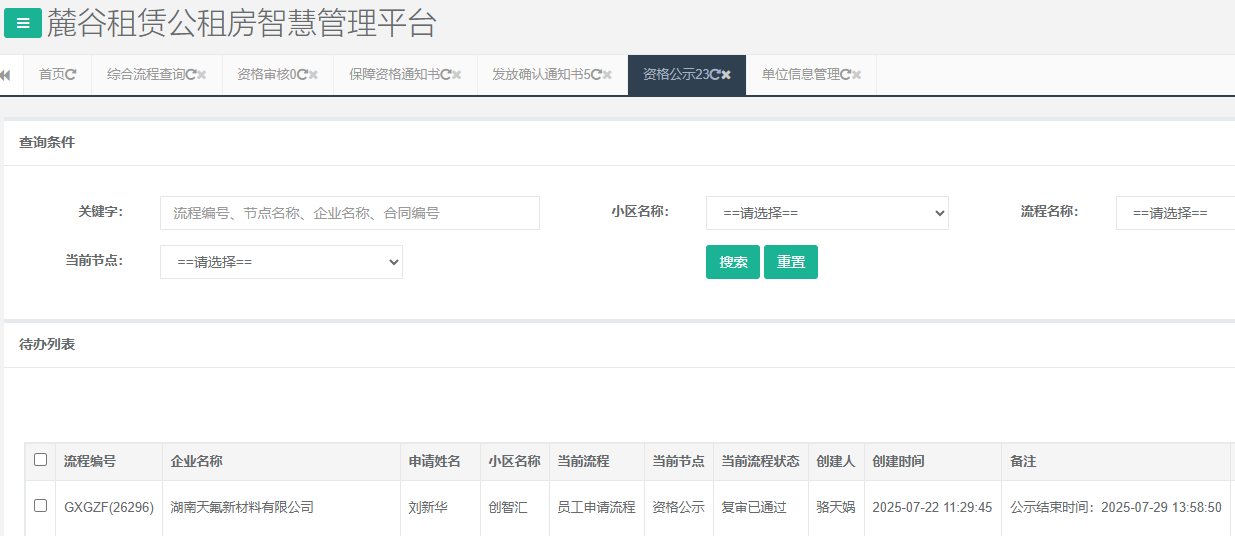The width and height of the screenshot is (1235, 536).
Task: Toggle the select-all checkbox in table header
Action: pyautogui.click(x=40, y=460)
